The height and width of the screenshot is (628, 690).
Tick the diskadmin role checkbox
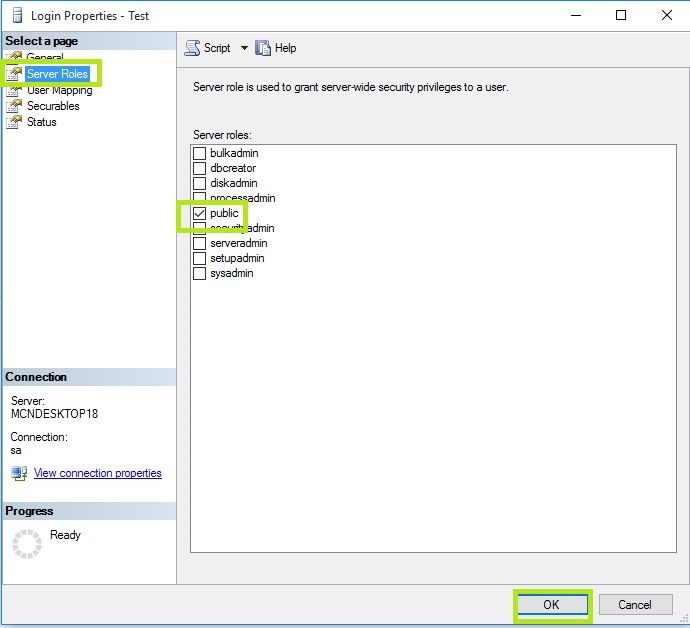(199, 183)
